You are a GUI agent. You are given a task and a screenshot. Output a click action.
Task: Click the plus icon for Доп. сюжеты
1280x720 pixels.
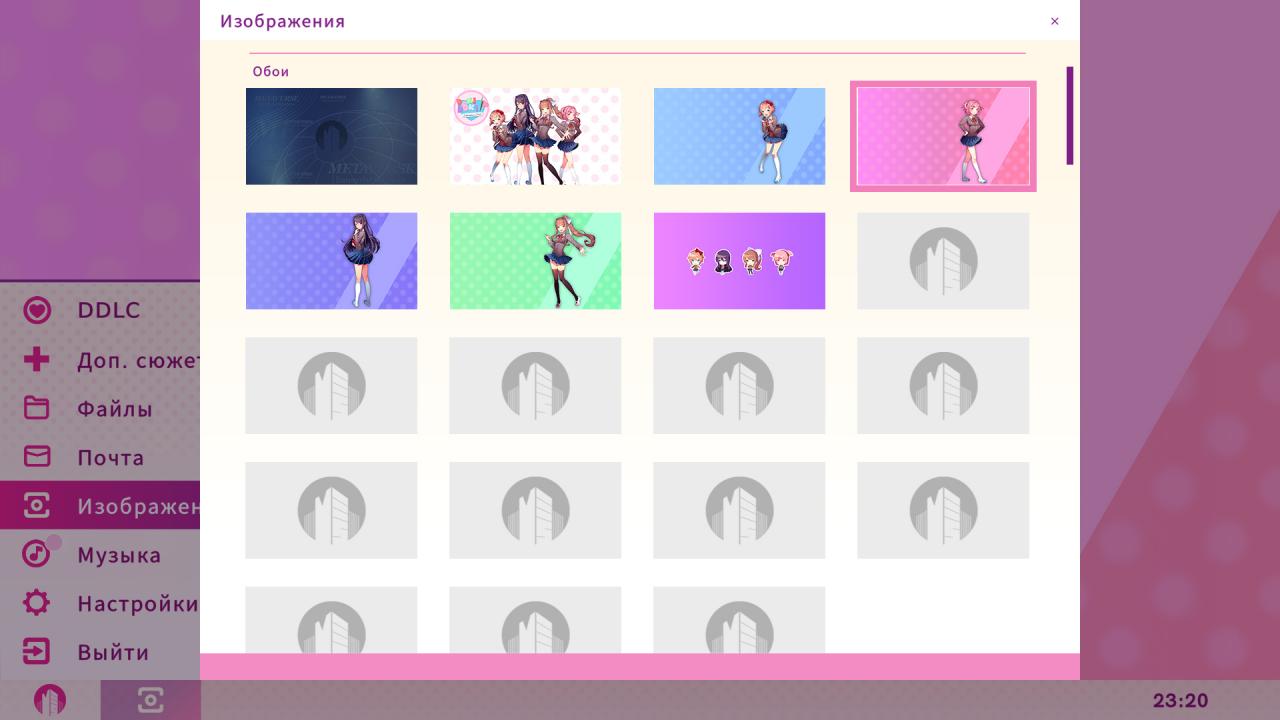tap(37, 359)
